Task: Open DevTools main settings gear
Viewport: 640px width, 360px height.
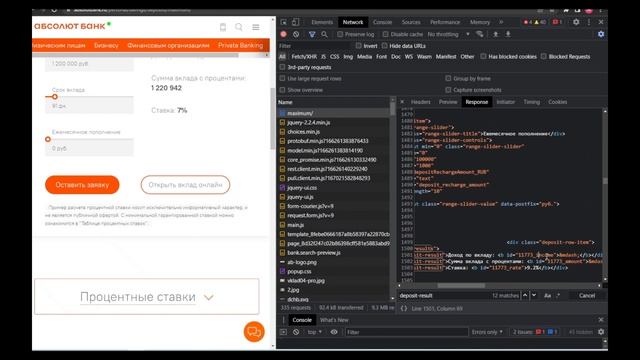Action: click(576, 22)
